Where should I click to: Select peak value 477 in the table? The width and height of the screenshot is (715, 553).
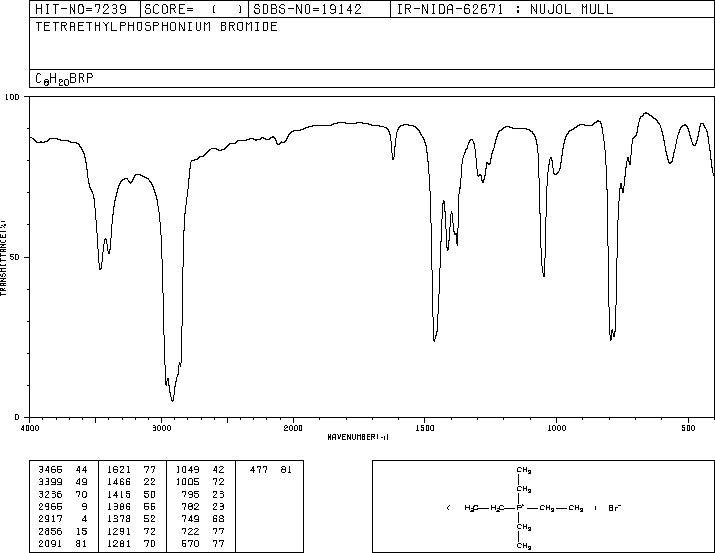(259, 470)
